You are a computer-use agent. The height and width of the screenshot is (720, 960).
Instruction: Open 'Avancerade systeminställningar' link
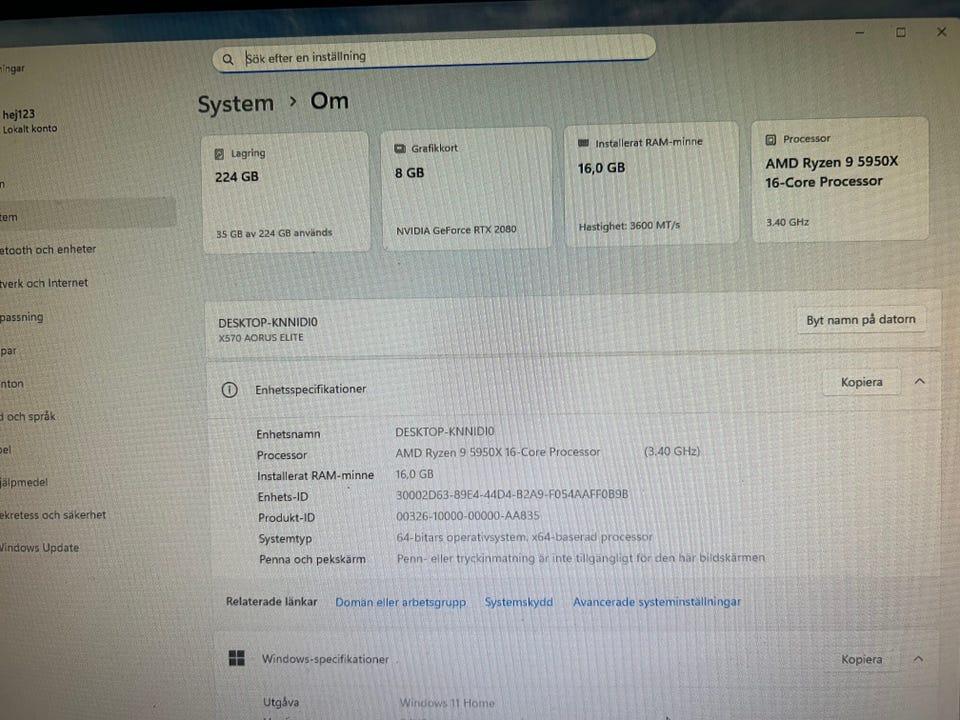pos(656,602)
